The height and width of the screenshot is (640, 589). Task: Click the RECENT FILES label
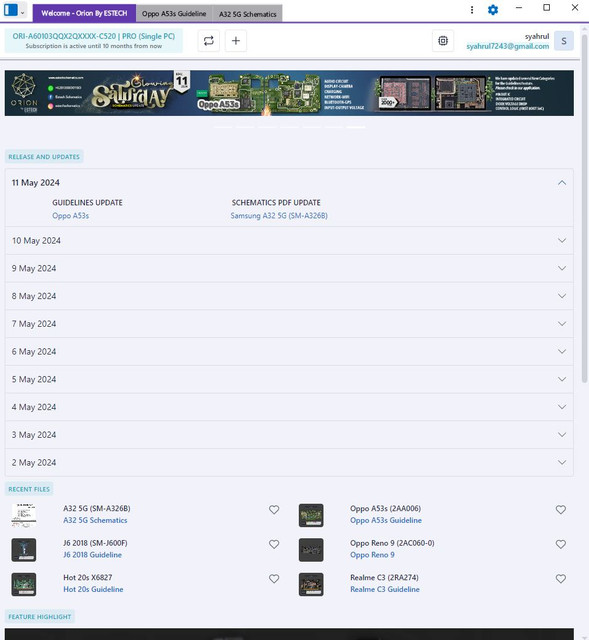coord(29,489)
